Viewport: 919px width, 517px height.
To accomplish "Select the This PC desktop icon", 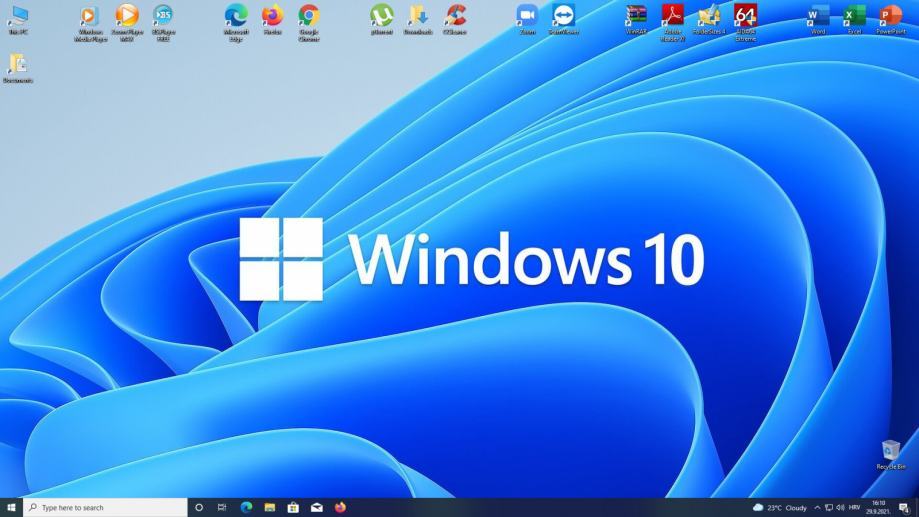I will tap(18, 20).
